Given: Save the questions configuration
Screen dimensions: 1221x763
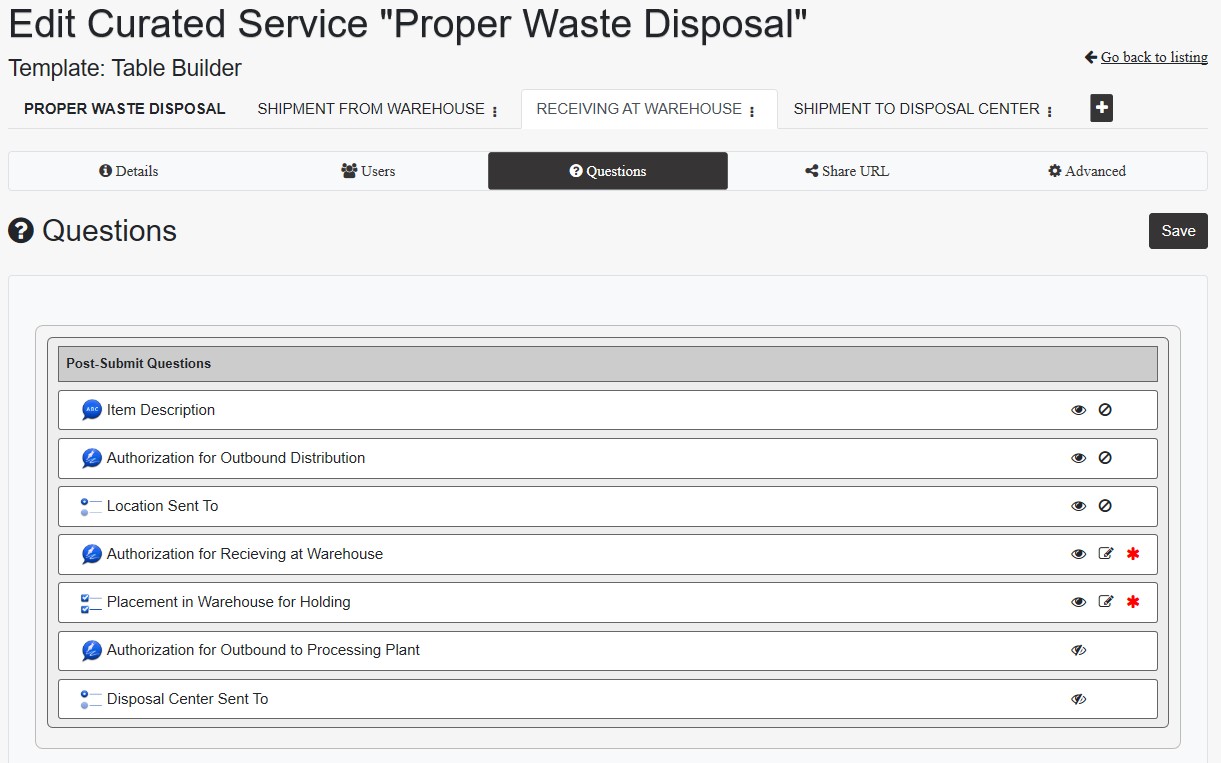Looking at the screenshot, I should pyautogui.click(x=1177, y=231).
